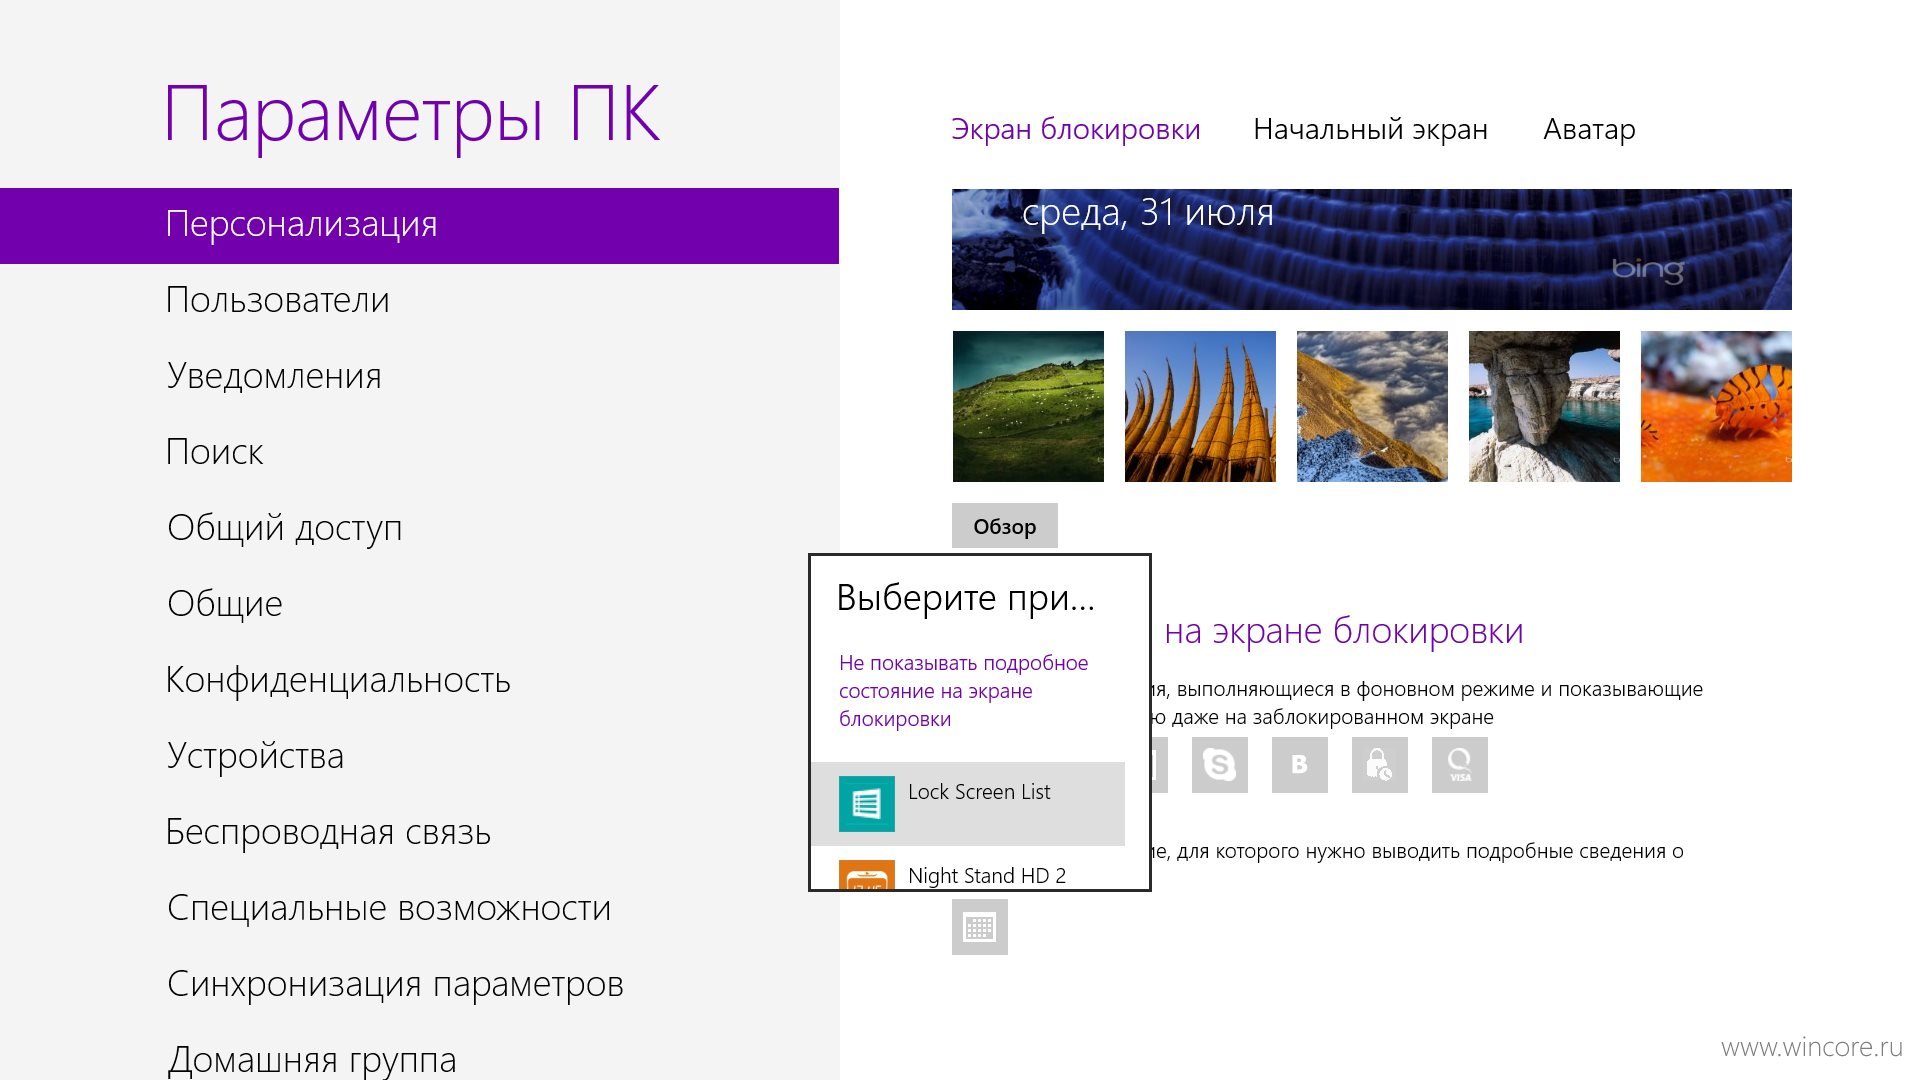
Task: Click the current lock screen preview image
Action: click(1372, 249)
